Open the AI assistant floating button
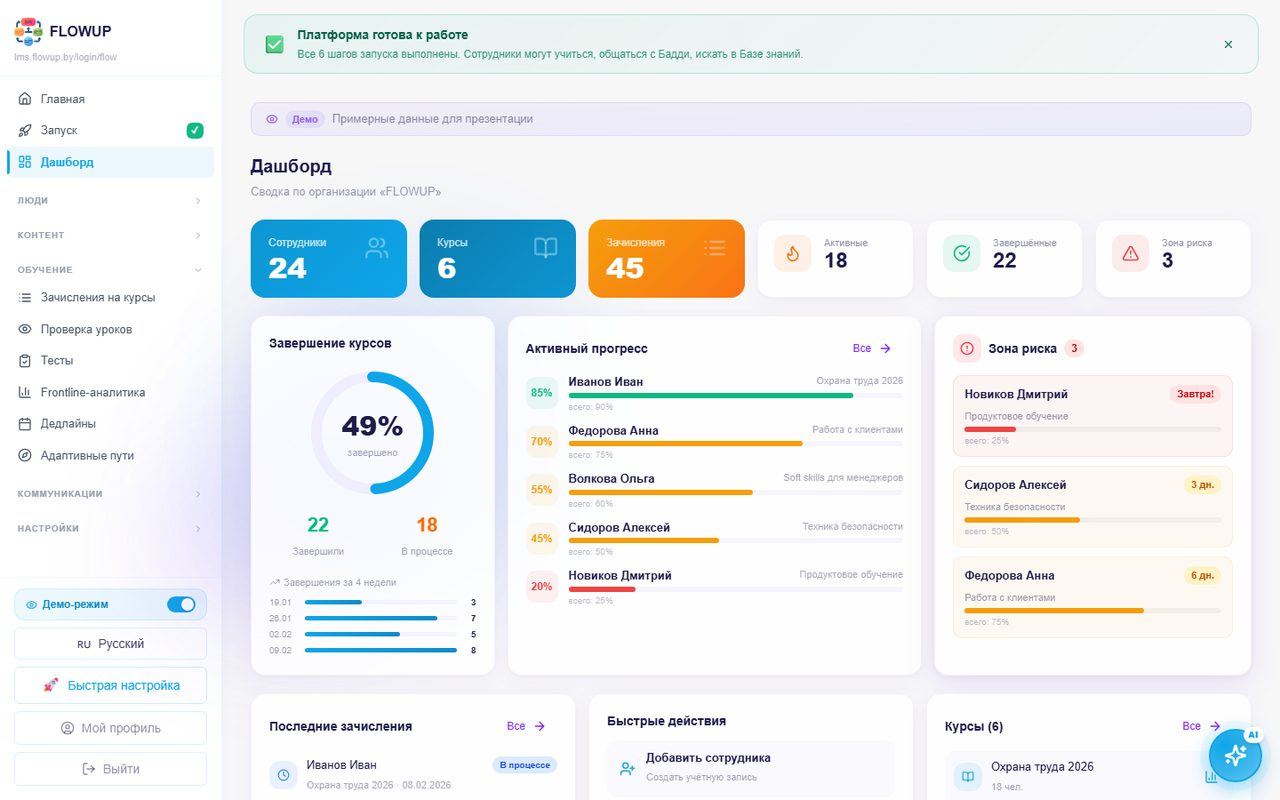 (x=1235, y=755)
